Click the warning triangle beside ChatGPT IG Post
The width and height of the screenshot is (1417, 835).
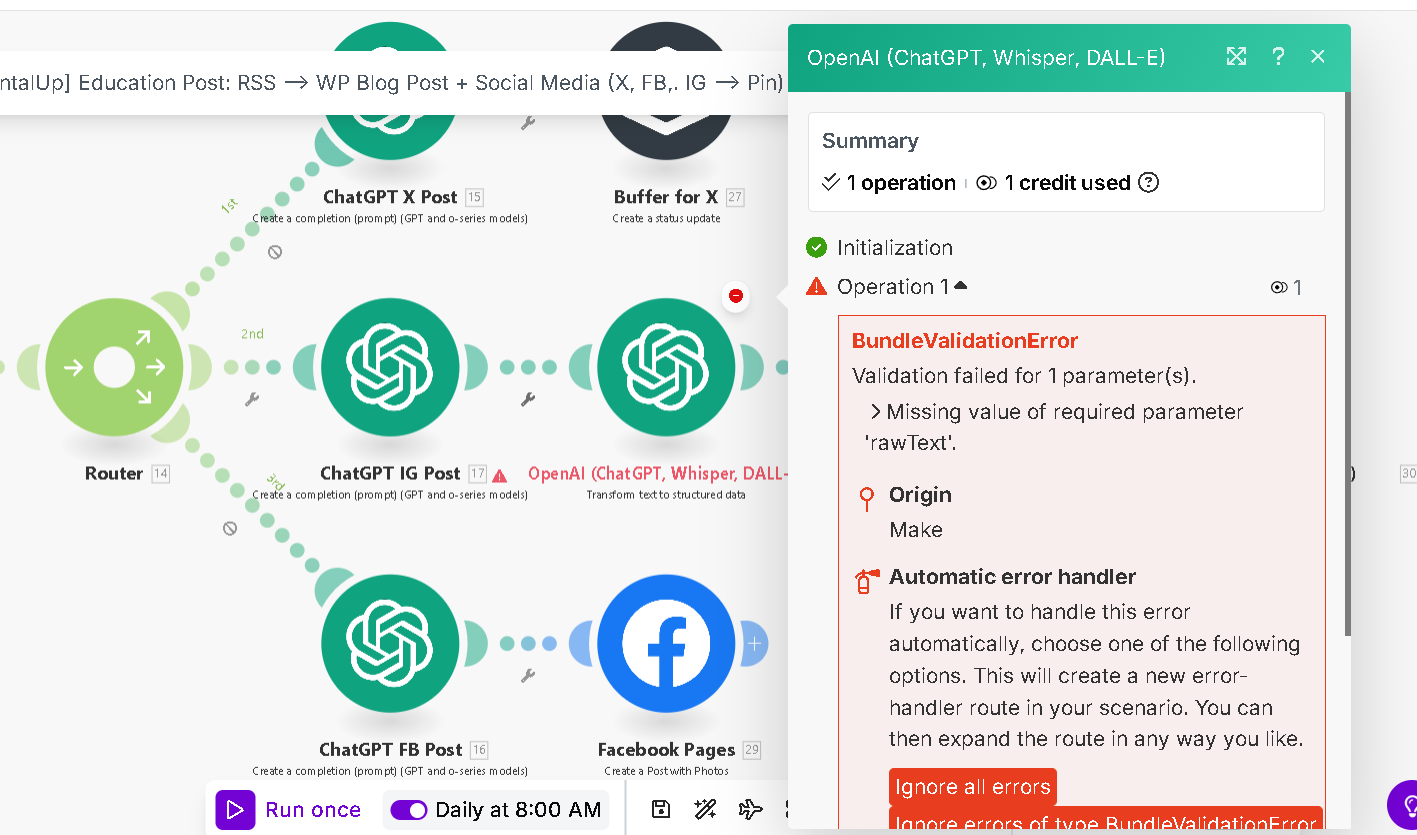499,475
